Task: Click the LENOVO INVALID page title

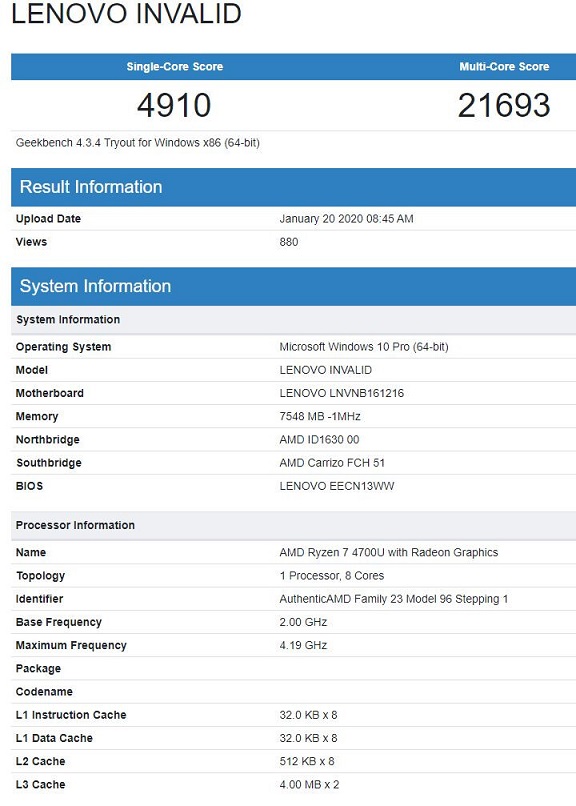Action: click(x=126, y=13)
